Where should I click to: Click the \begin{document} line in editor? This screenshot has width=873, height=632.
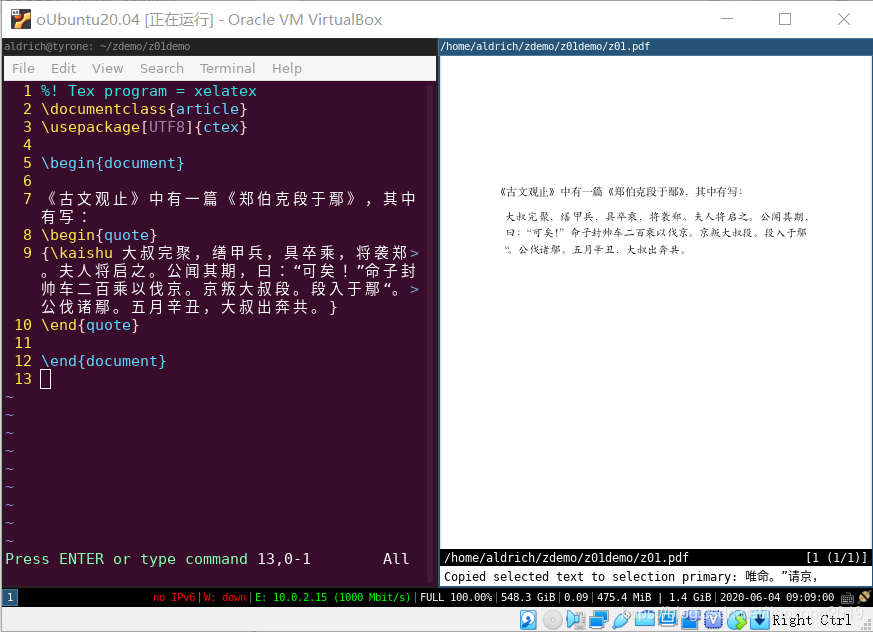coord(112,163)
